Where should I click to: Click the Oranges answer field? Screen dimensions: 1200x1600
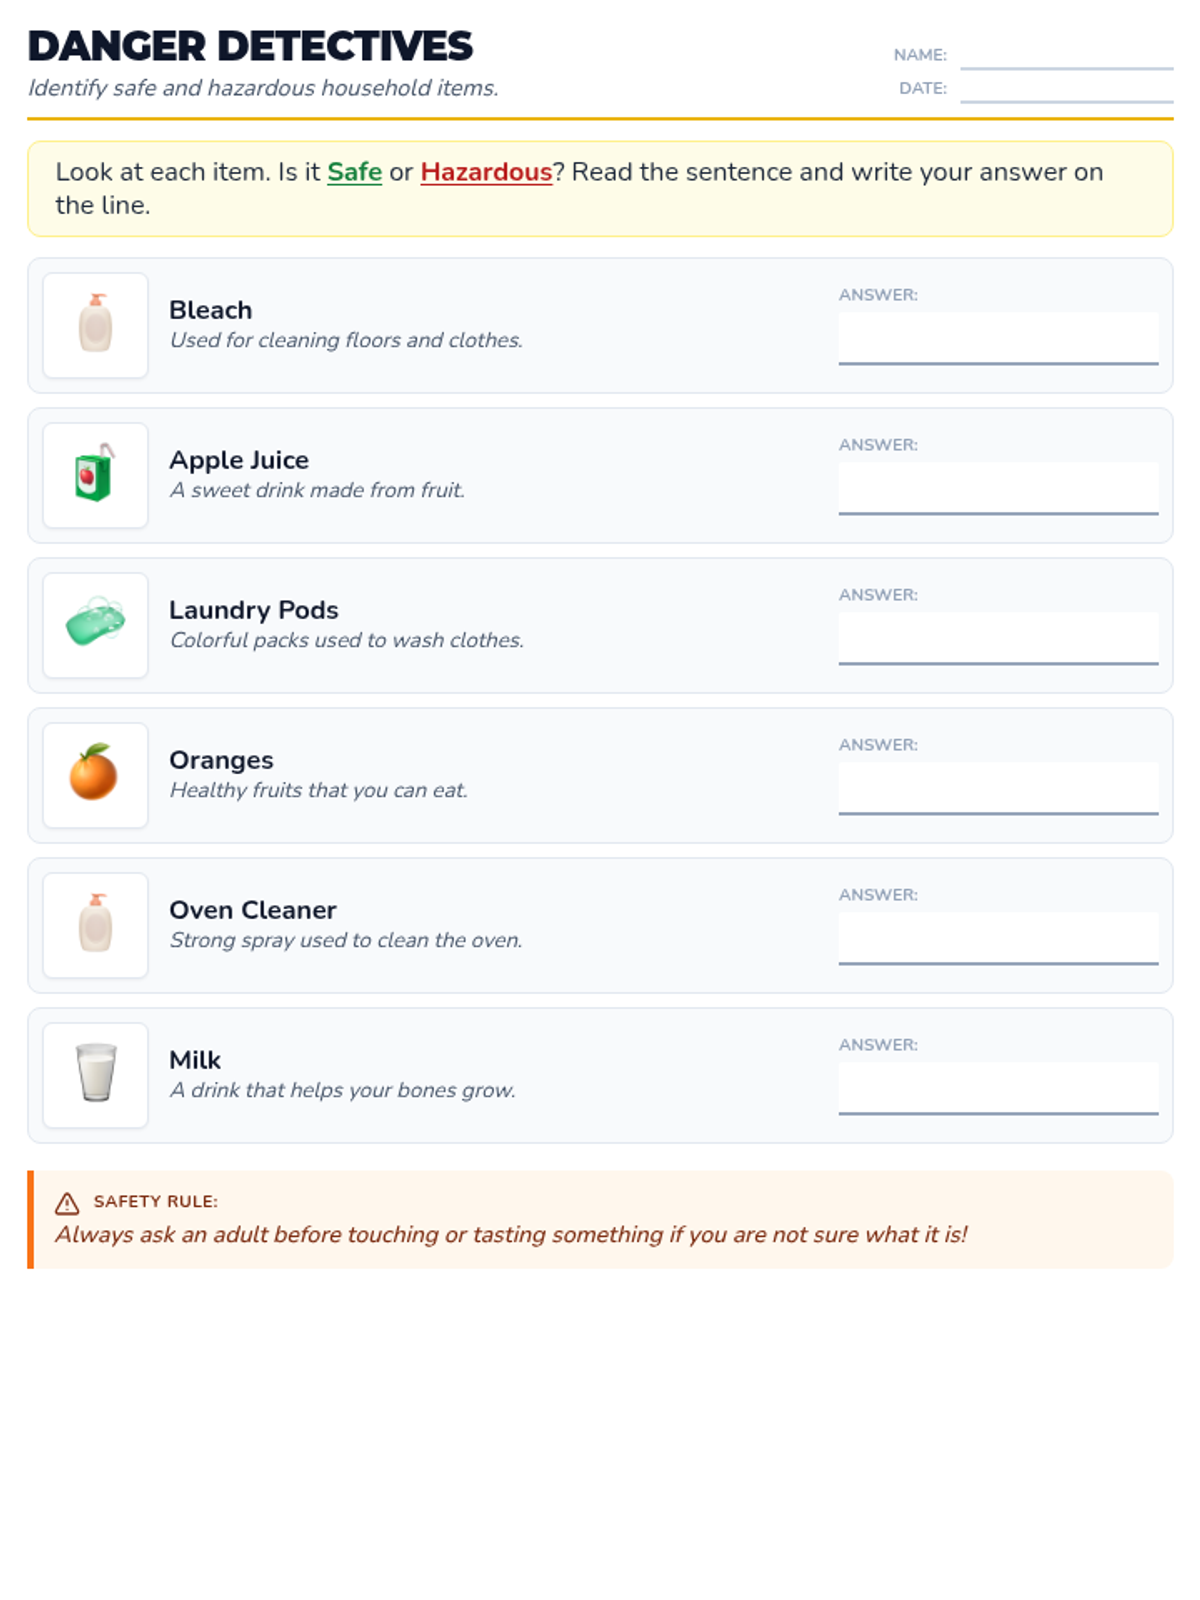point(998,788)
